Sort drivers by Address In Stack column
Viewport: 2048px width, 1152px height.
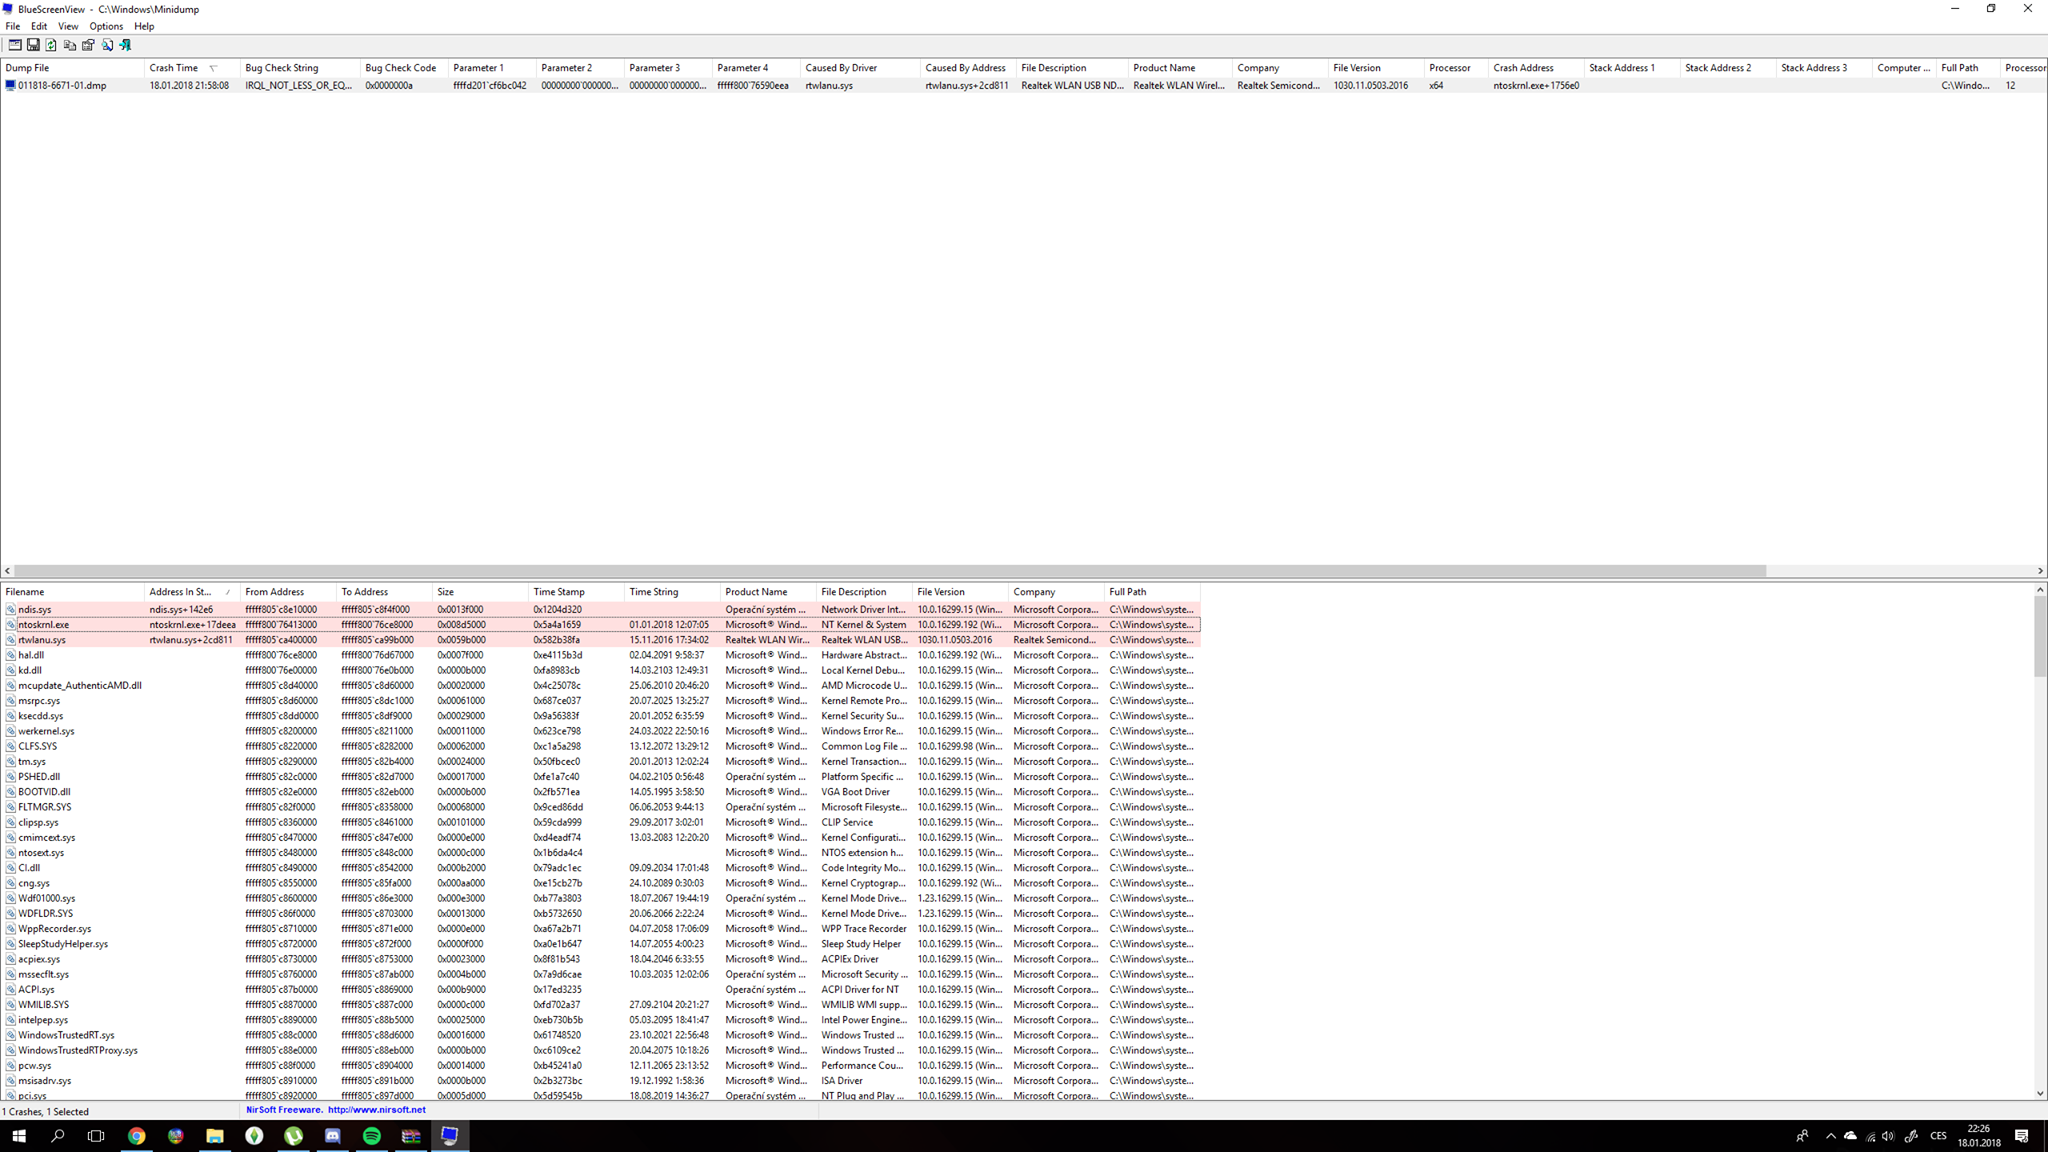pos(181,592)
